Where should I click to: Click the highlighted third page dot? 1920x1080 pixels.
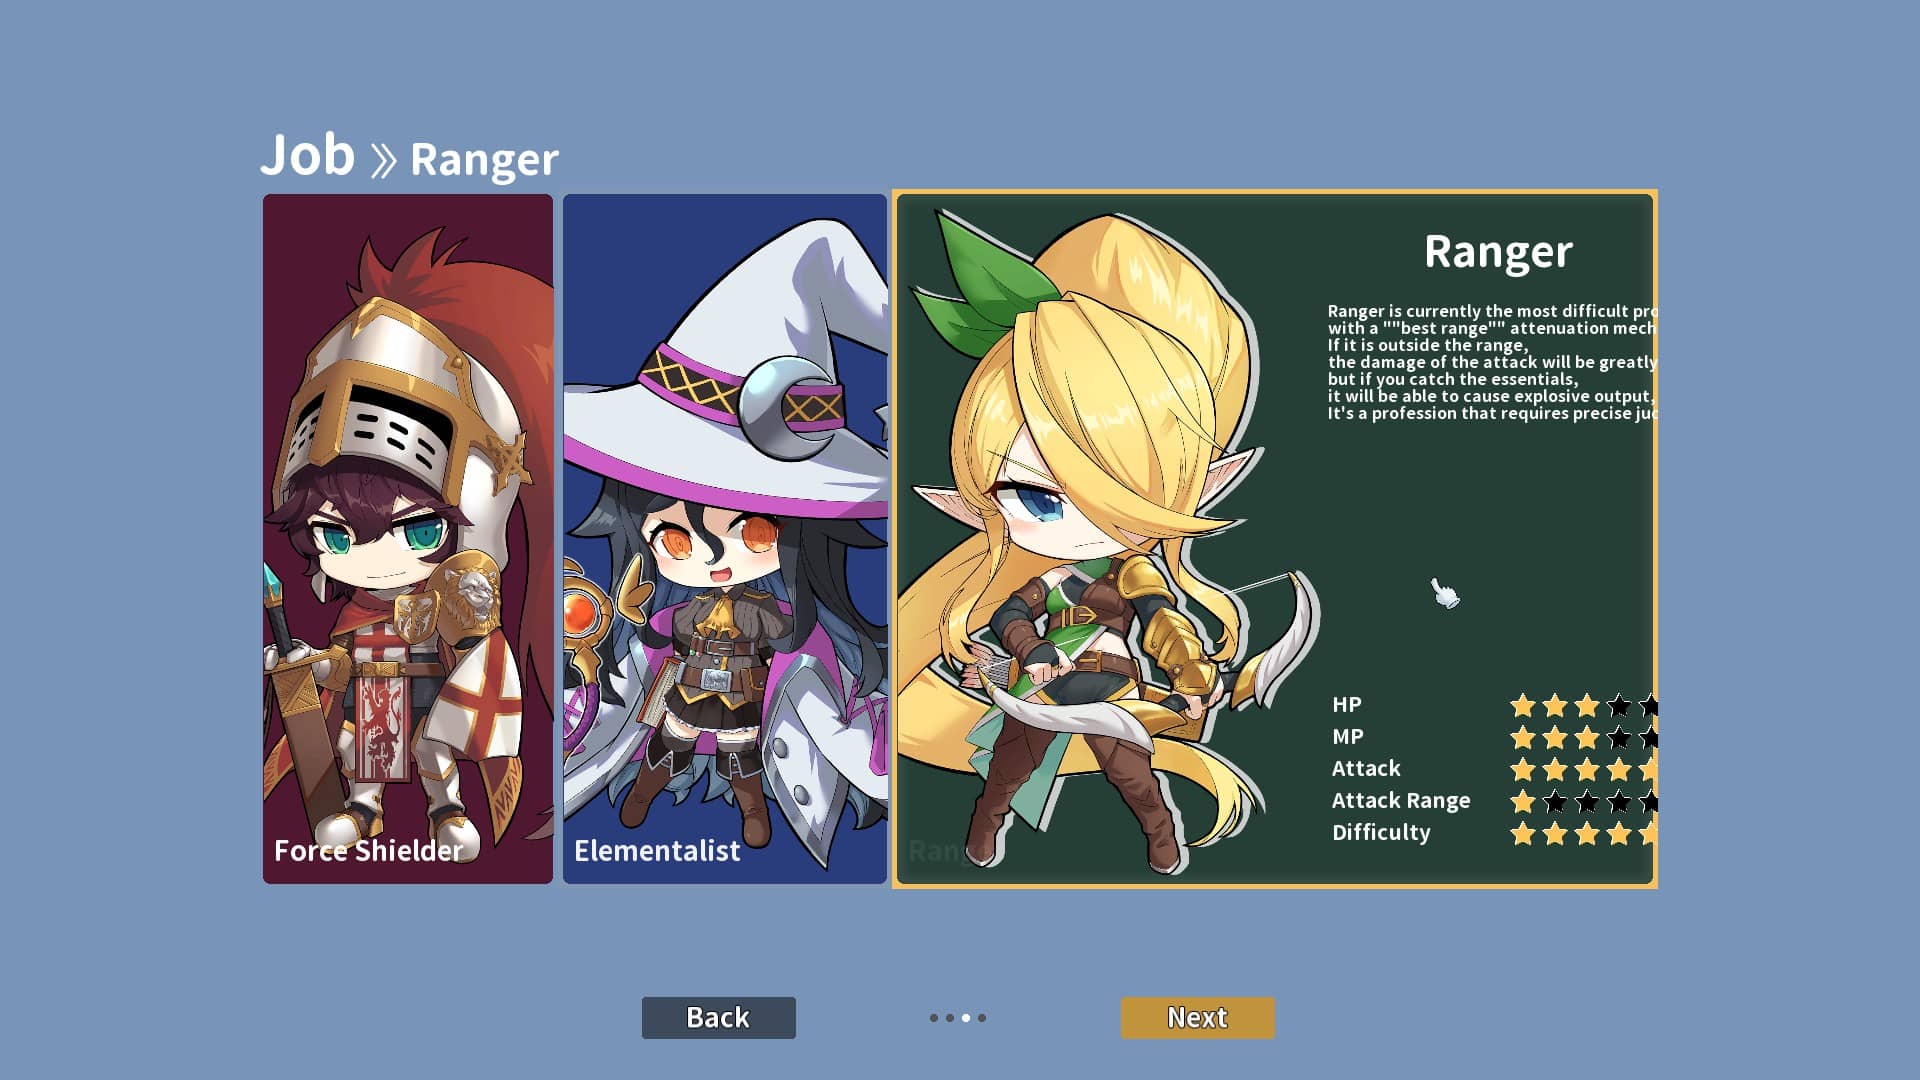966,1018
